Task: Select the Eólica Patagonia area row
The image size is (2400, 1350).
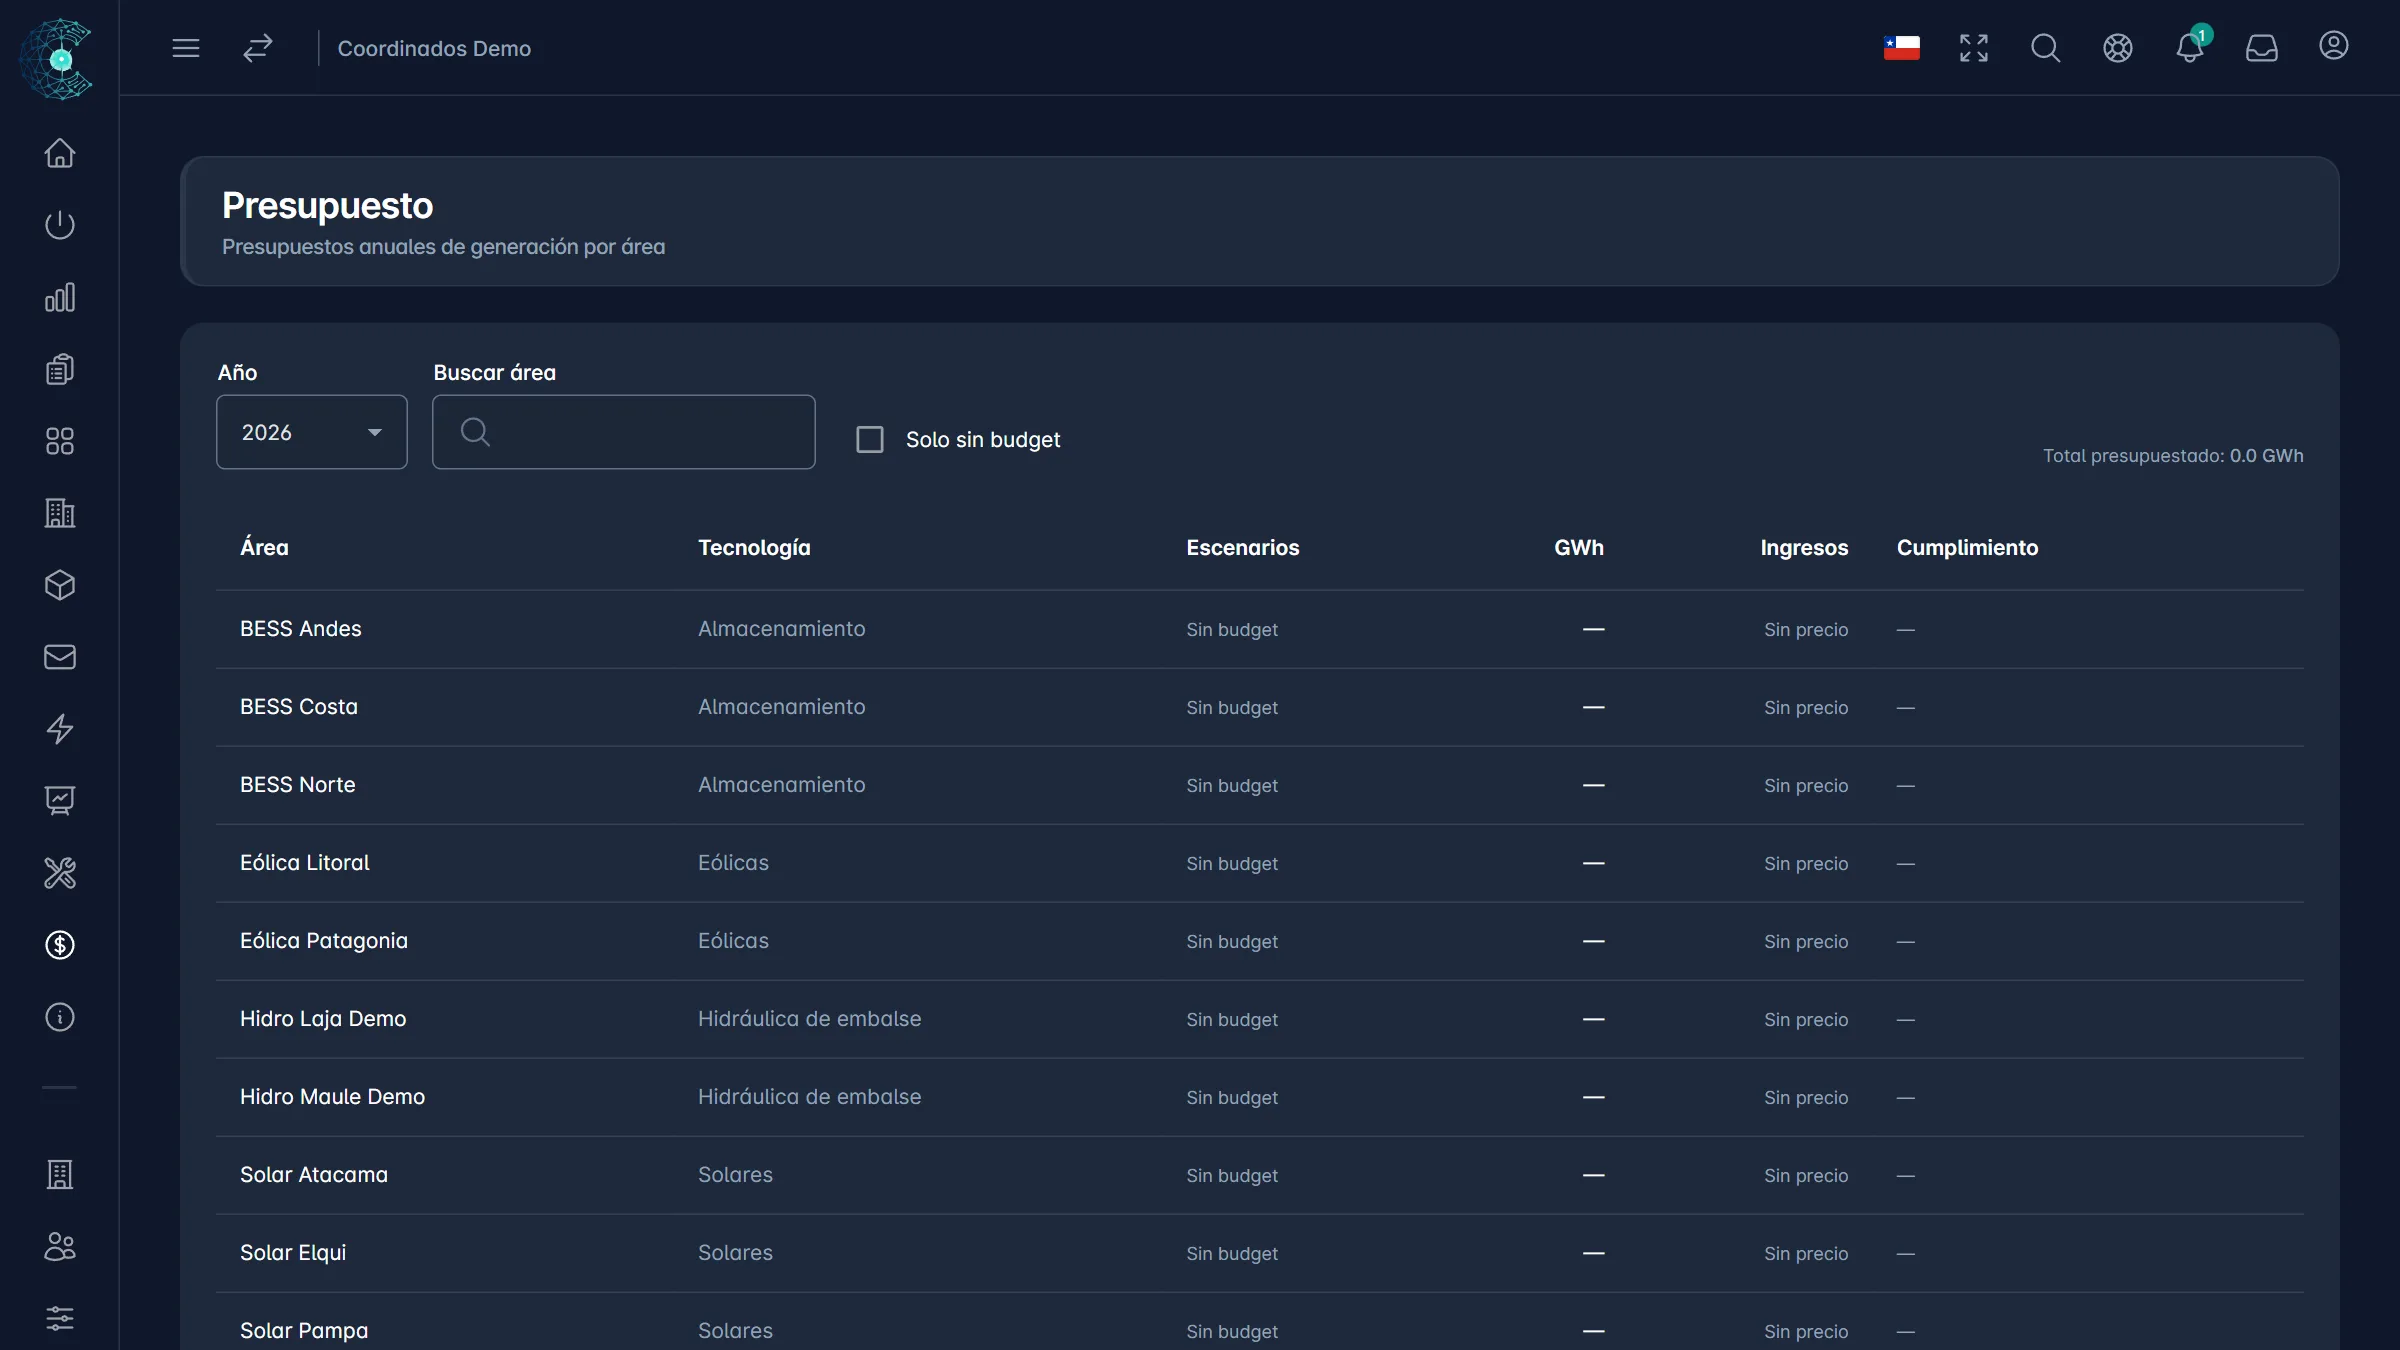Action: click(1260, 941)
